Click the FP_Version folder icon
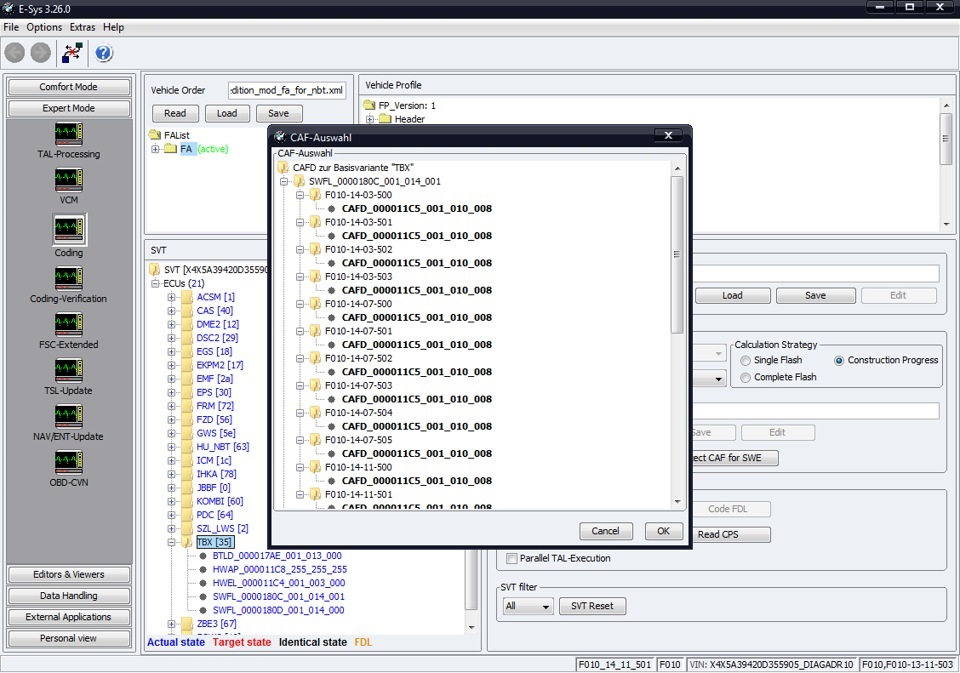The height and width of the screenshot is (673, 960). [x=369, y=105]
